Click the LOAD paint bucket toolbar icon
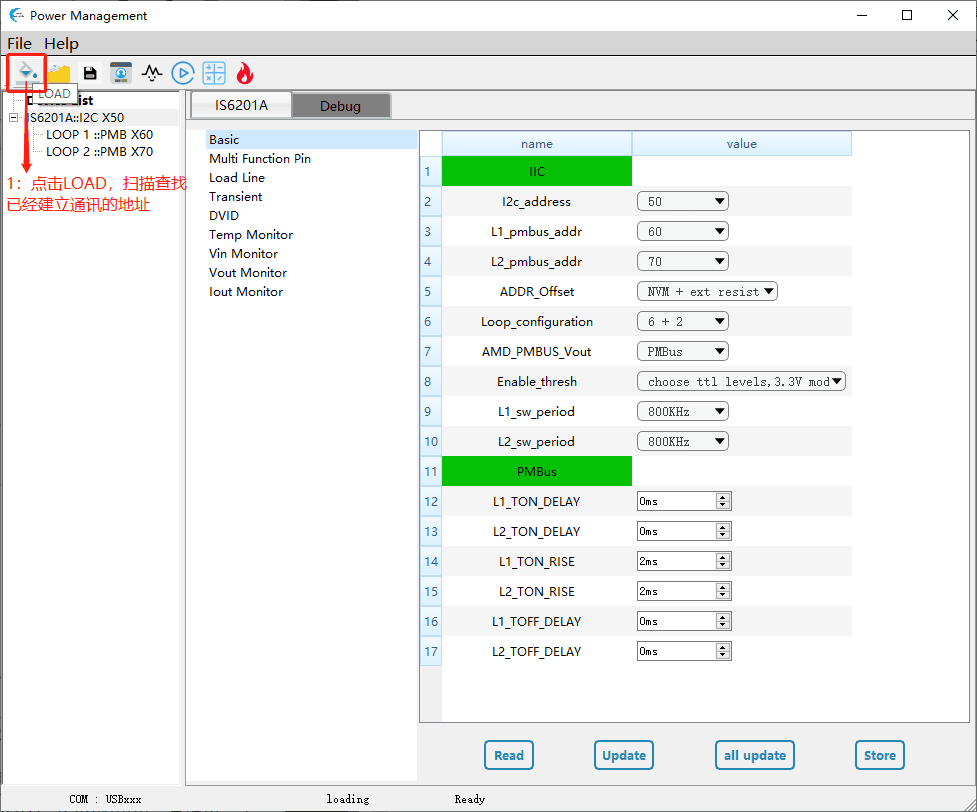The image size is (977, 812). pyautogui.click(x=27, y=72)
